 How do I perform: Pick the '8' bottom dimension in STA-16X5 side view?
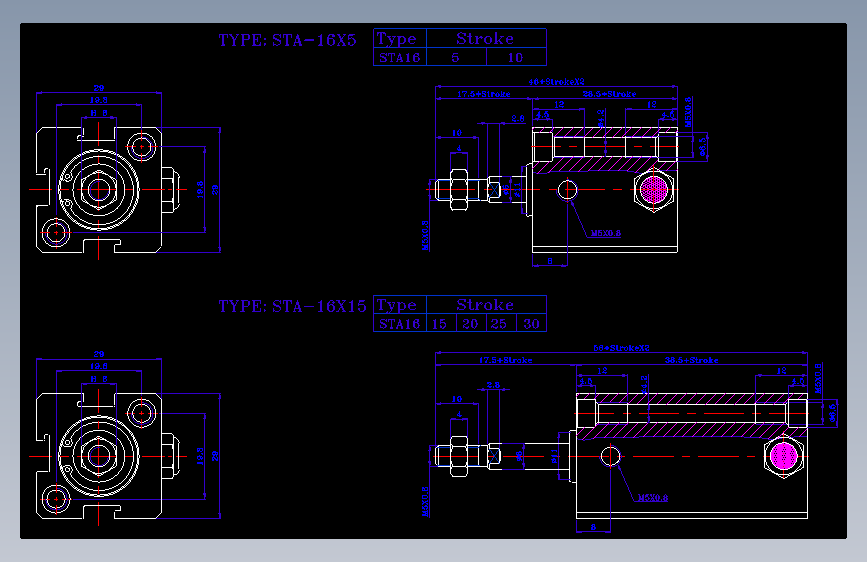tap(550, 261)
